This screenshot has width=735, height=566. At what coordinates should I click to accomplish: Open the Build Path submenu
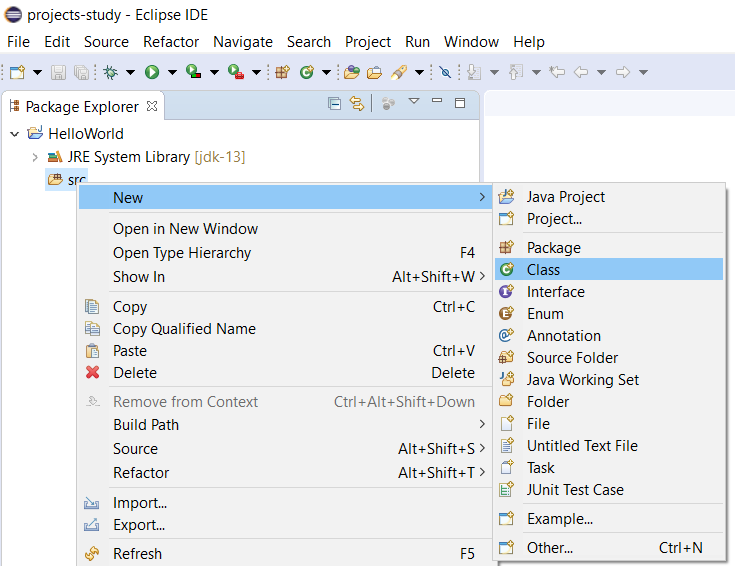[x=285, y=425]
